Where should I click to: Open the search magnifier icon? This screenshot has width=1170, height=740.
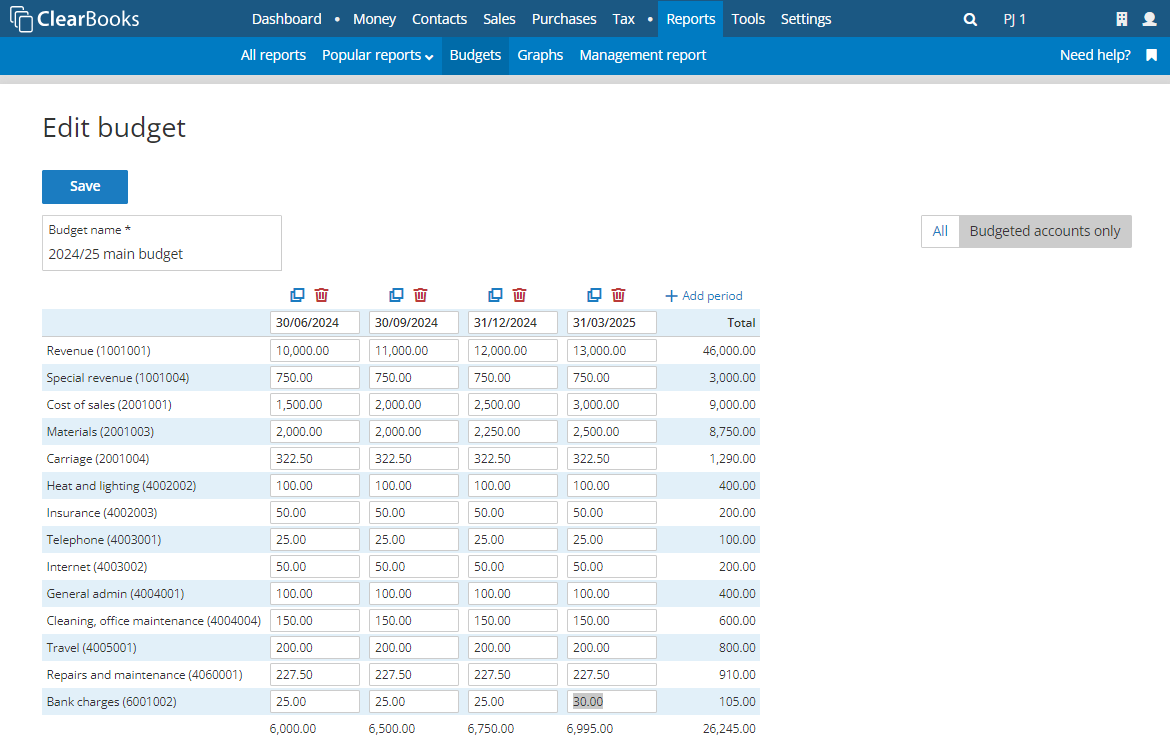pos(970,19)
